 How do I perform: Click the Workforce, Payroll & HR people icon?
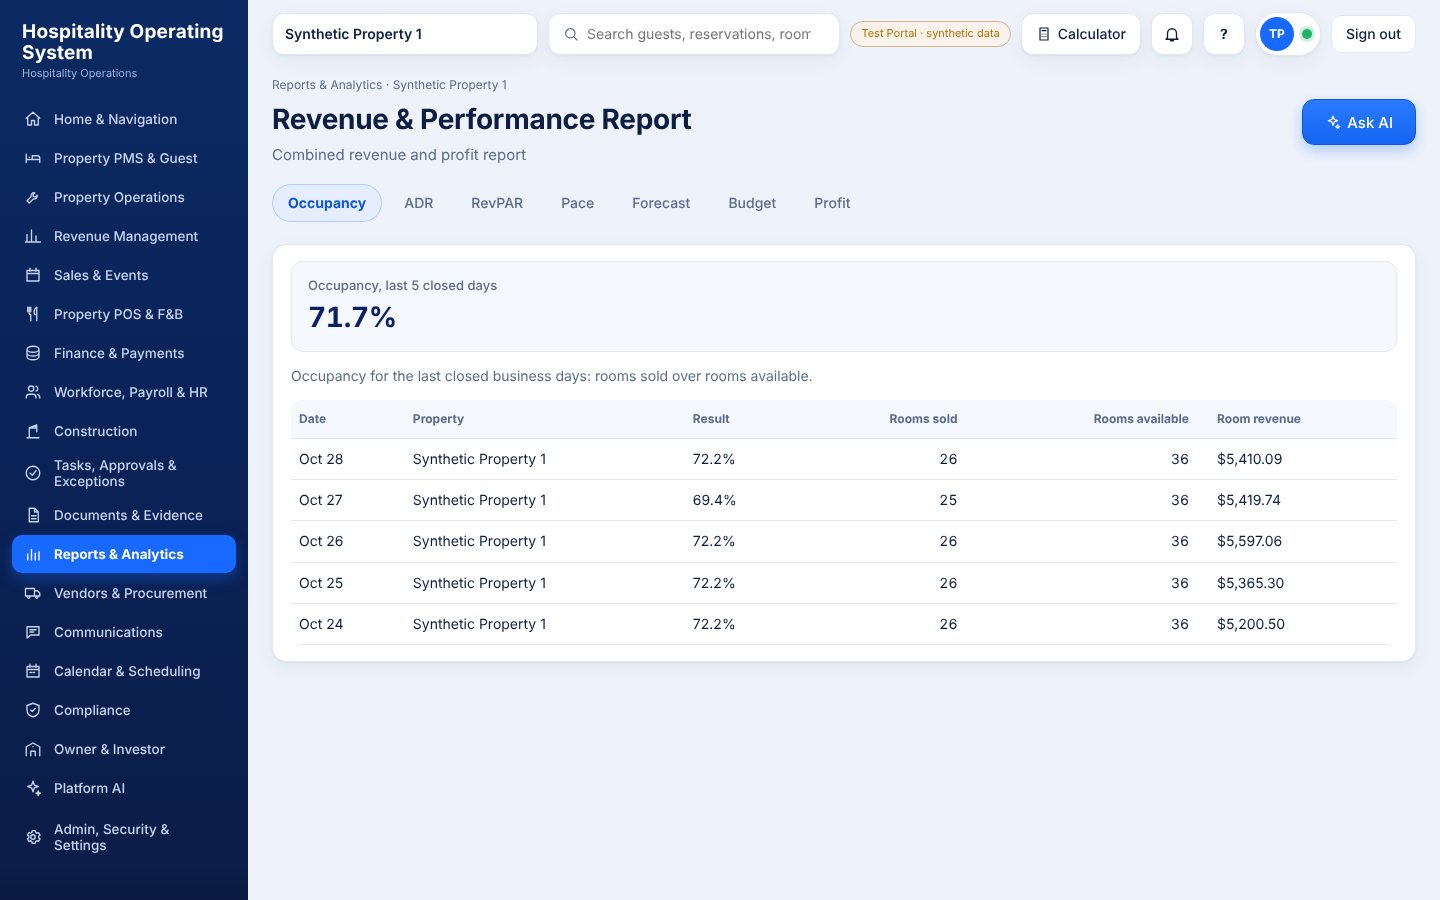[x=33, y=392]
